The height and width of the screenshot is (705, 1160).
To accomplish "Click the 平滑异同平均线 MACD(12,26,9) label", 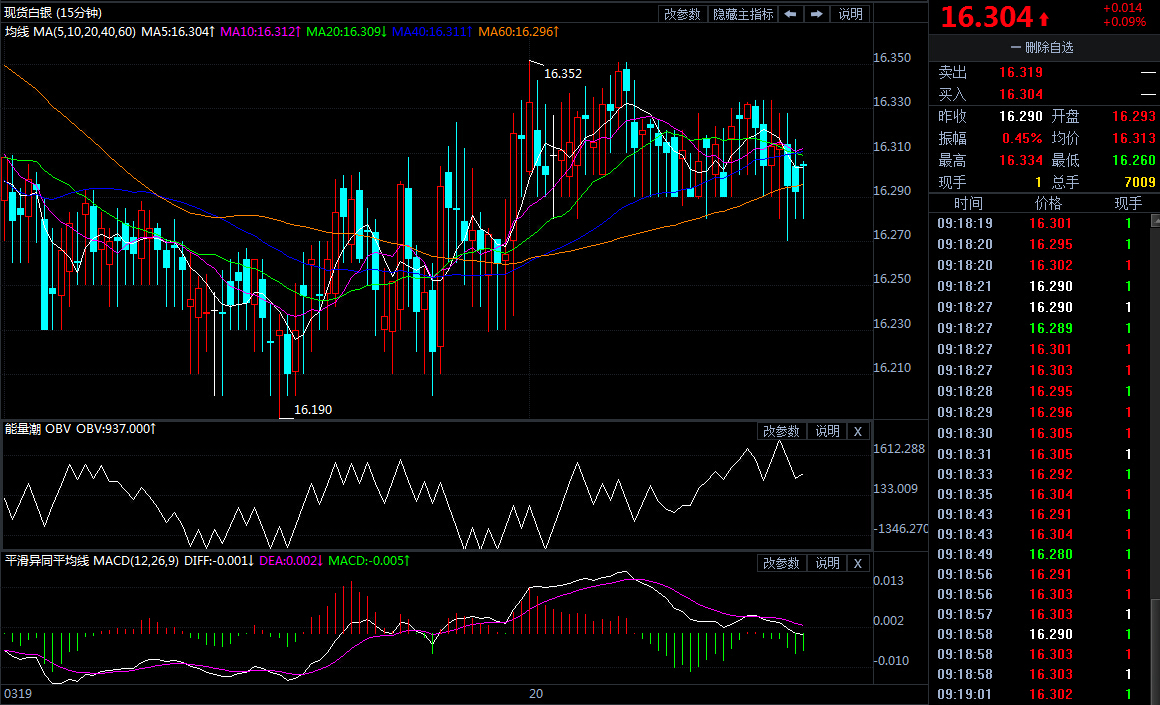I will 92,561.
